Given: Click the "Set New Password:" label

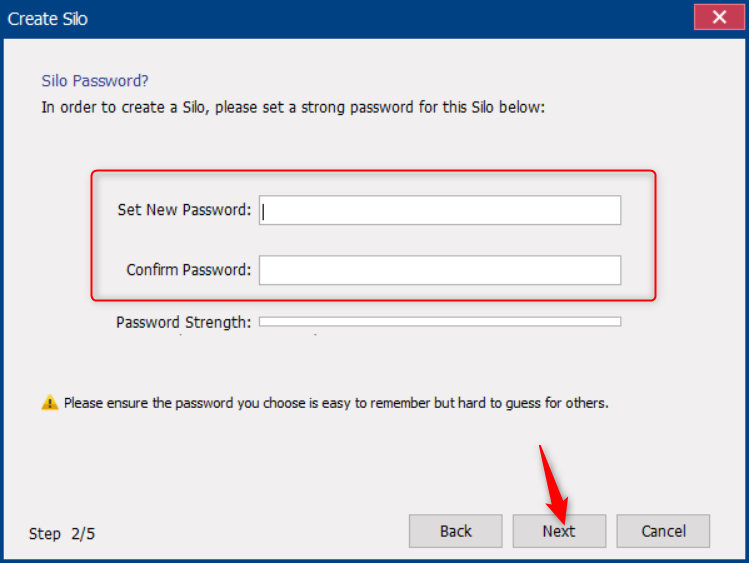Looking at the screenshot, I should pos(184,210).
